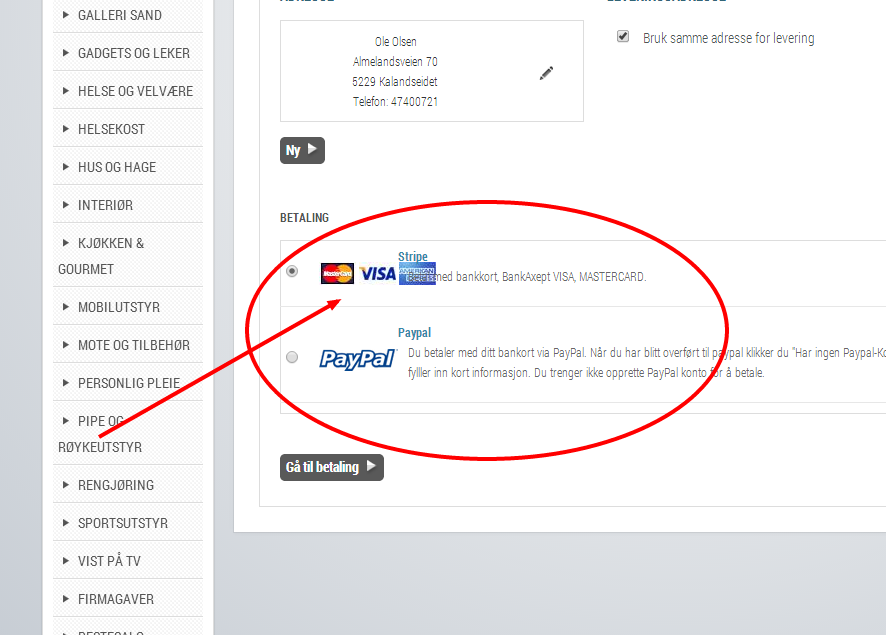Expand the GADGETS OG LEKER arrow
886x635 pixels.
[66, 53]
